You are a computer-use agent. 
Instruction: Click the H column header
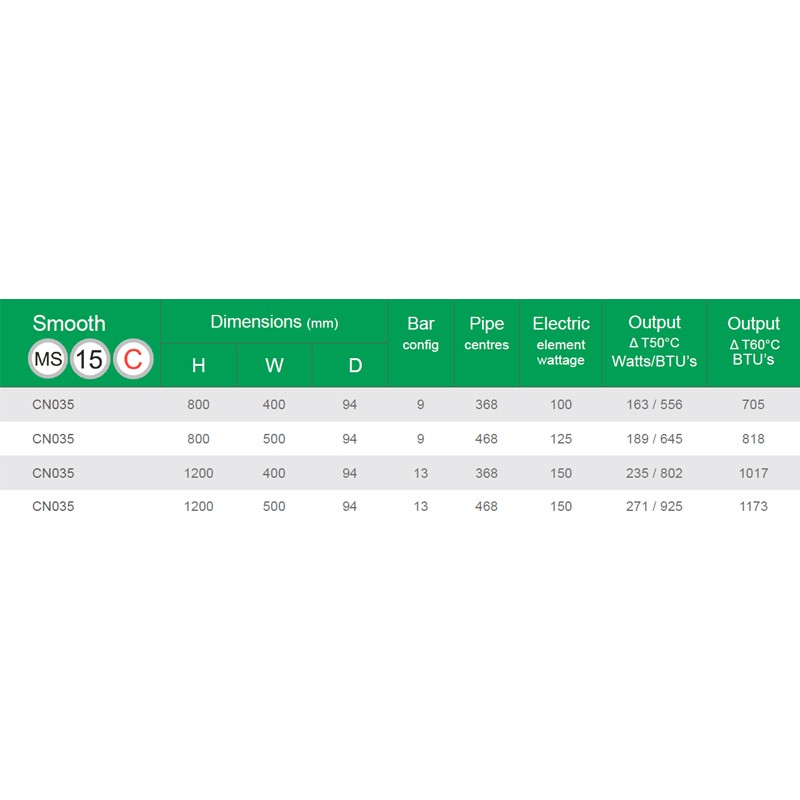(x=198, y=365)
